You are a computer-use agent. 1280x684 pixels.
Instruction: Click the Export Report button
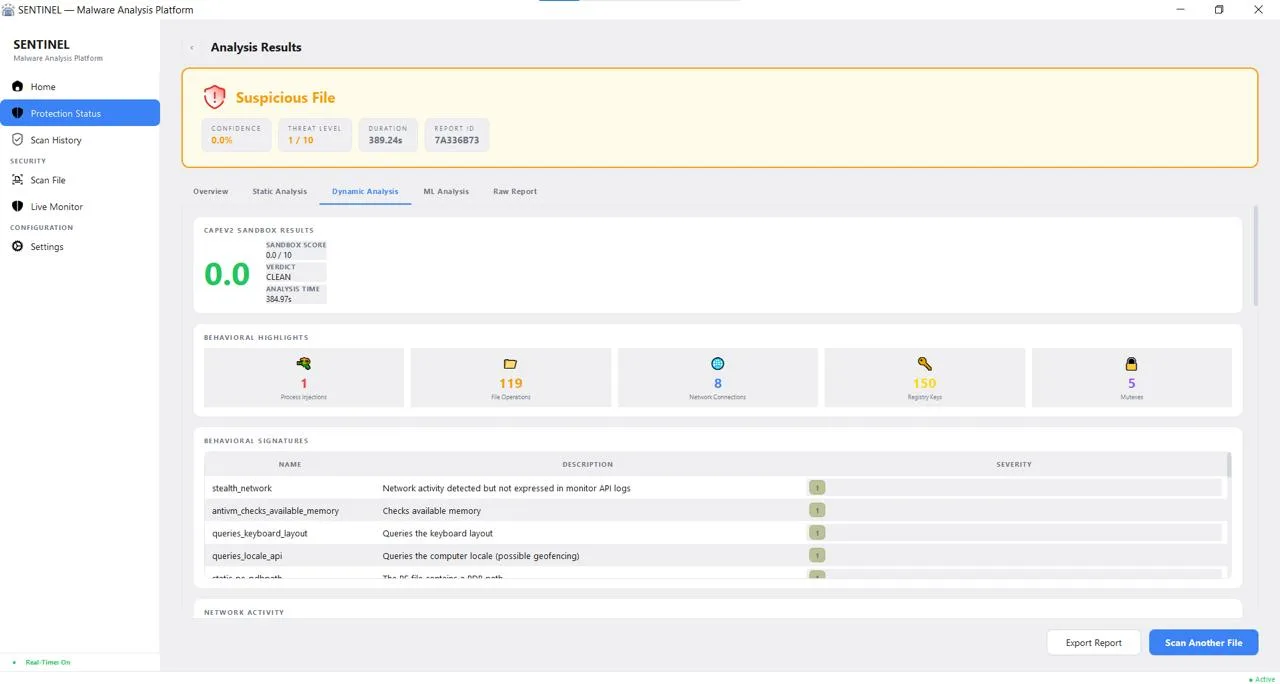(x=1094, y=642)
